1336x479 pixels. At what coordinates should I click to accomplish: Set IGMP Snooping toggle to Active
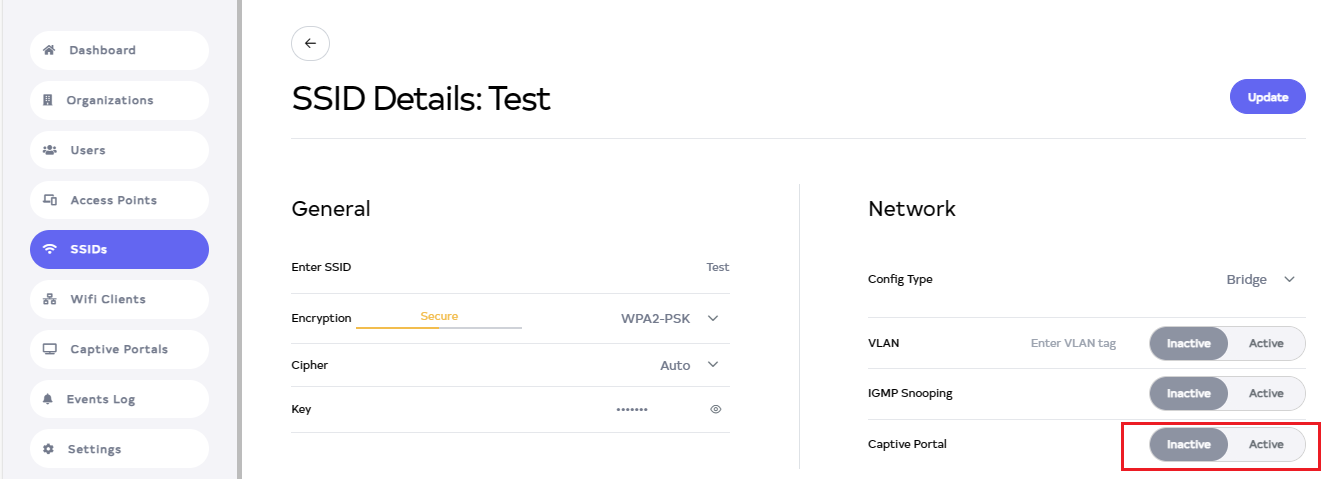(x=1265, y=393)
